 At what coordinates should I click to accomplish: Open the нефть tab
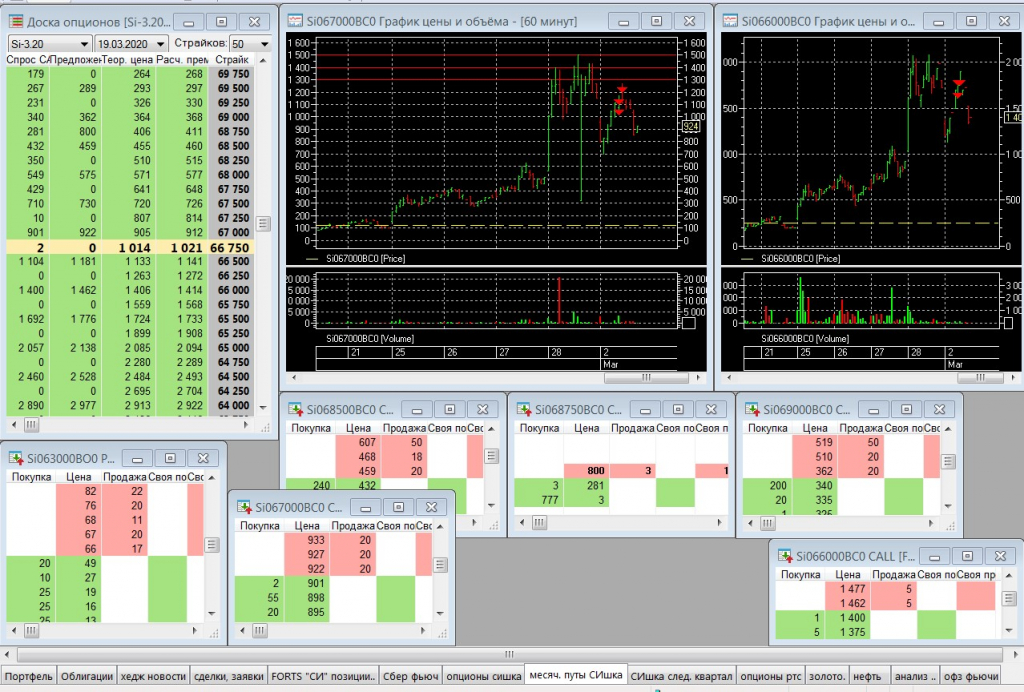coord(867,676)
